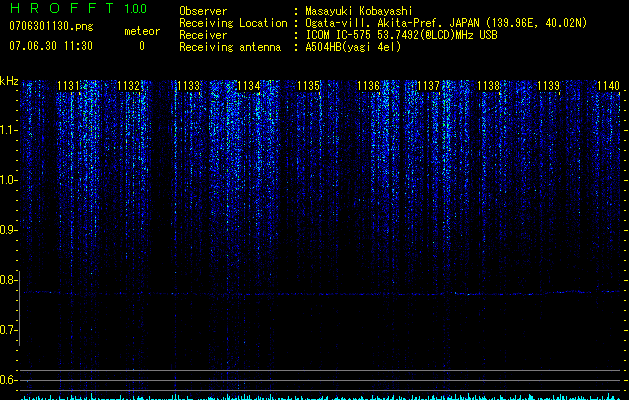Viewport: 629px width, 400px height.
Task: Click the 0.9 frequency axis label
Action: tap(8, 230)
